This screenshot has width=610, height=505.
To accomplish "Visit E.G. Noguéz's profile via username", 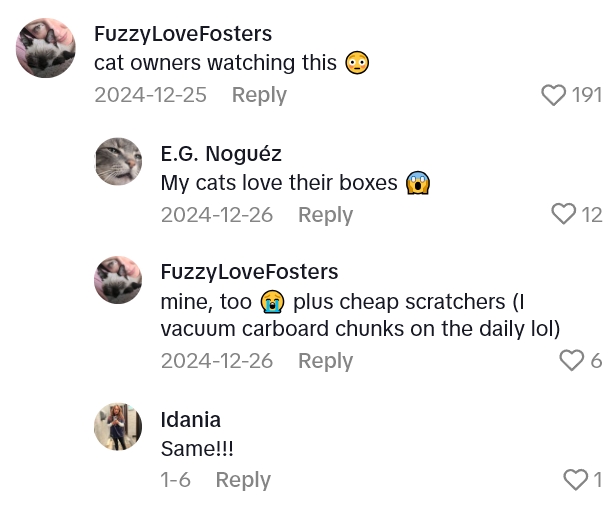I will tap(221, 154).
